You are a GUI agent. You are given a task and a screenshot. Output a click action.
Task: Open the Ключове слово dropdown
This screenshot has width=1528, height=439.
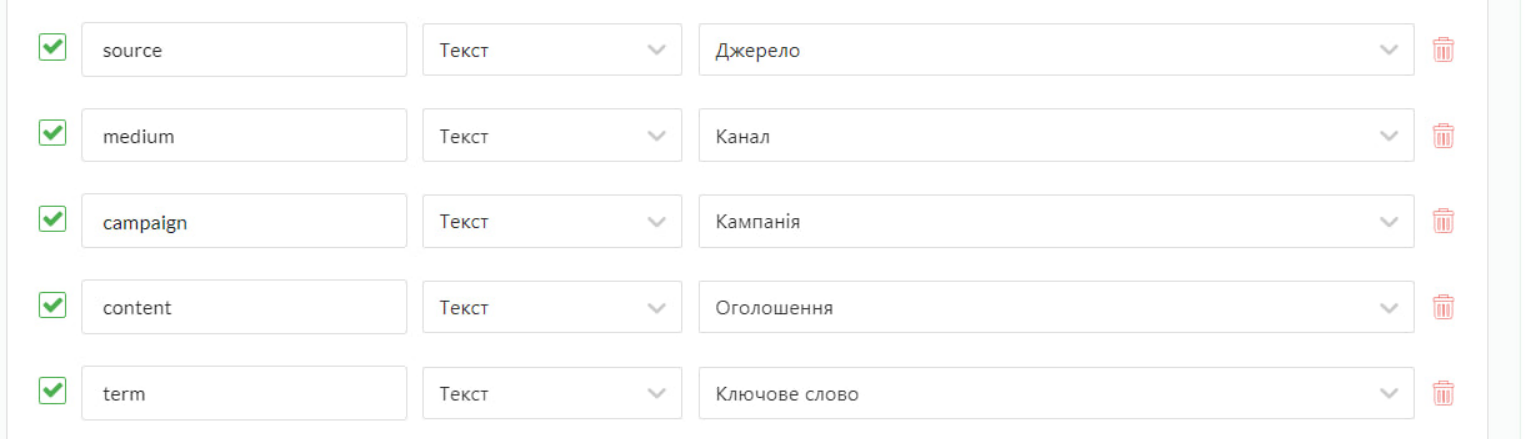[1055, 393]
